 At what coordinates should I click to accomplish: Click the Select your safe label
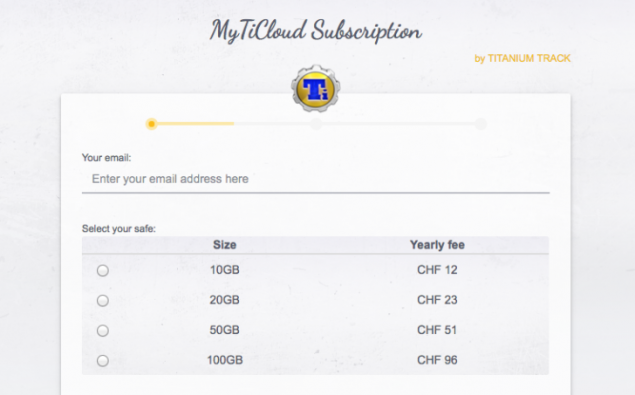(119, 228)
